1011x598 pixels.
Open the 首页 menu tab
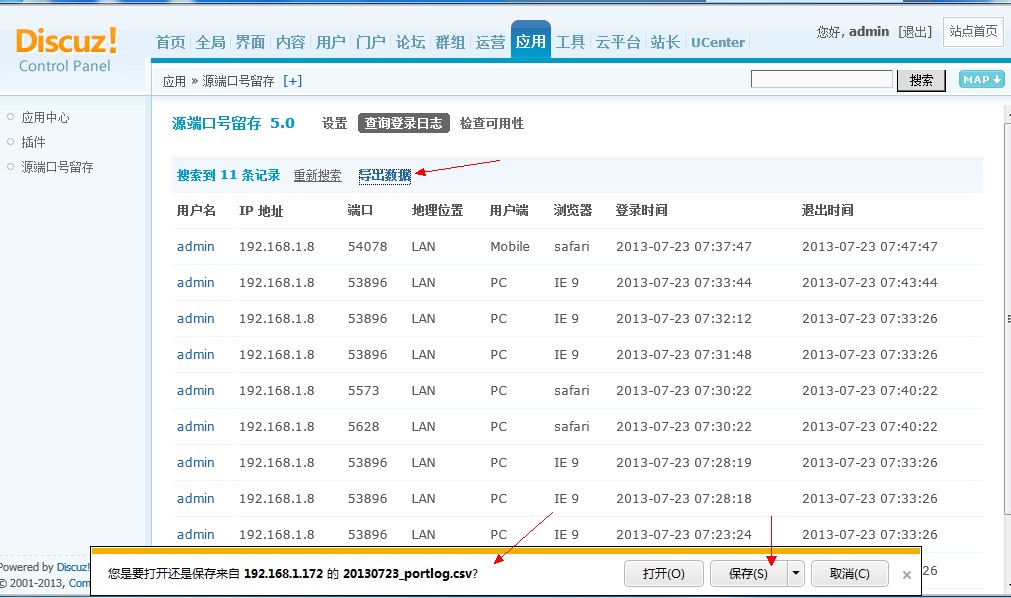pyautogui.click(x=171, y=43)
